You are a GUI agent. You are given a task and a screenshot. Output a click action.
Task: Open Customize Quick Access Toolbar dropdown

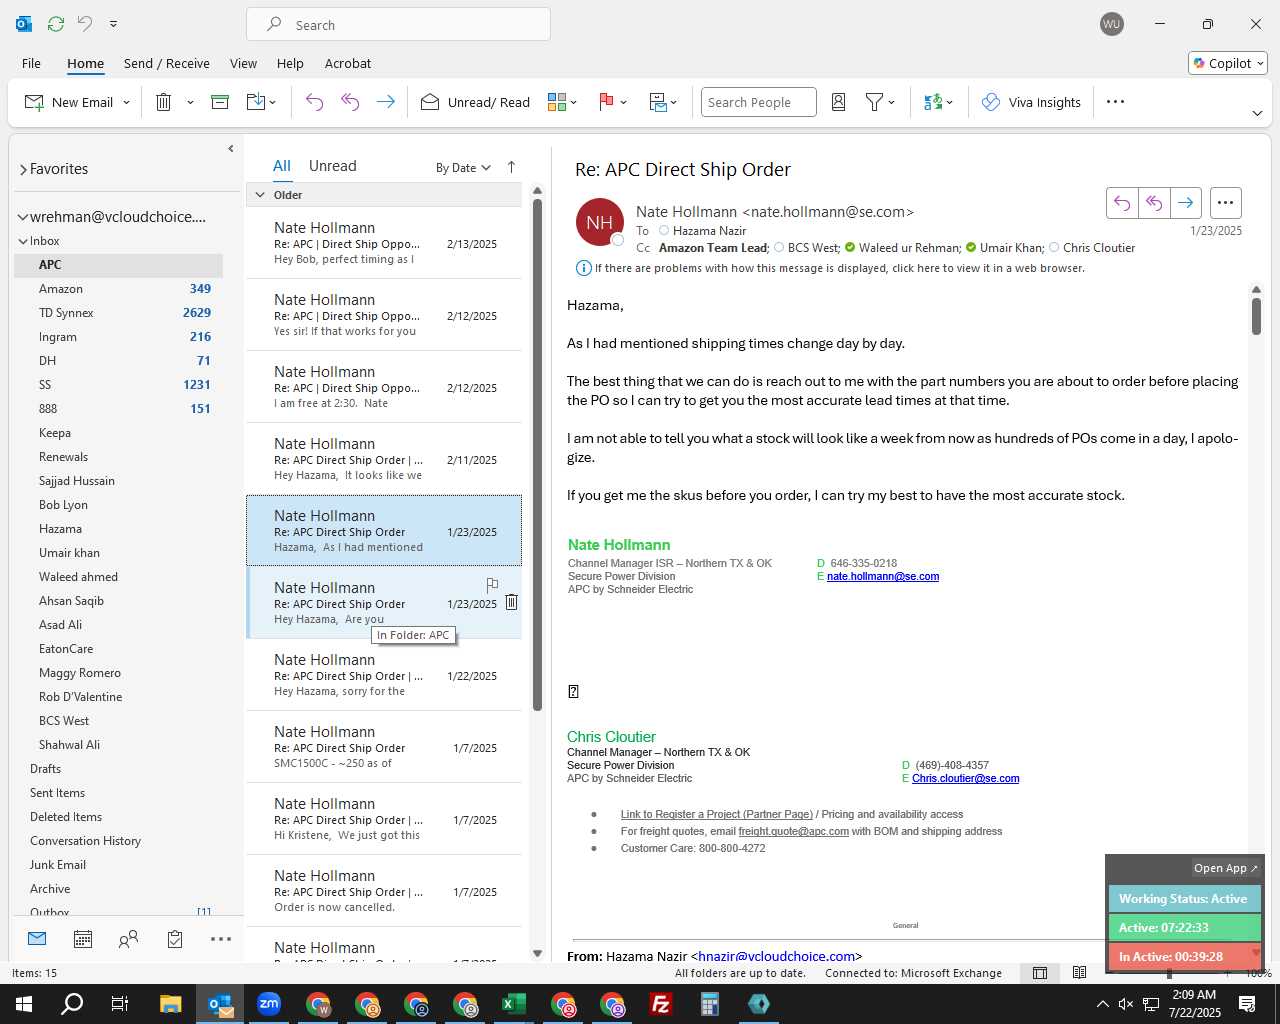113,24
